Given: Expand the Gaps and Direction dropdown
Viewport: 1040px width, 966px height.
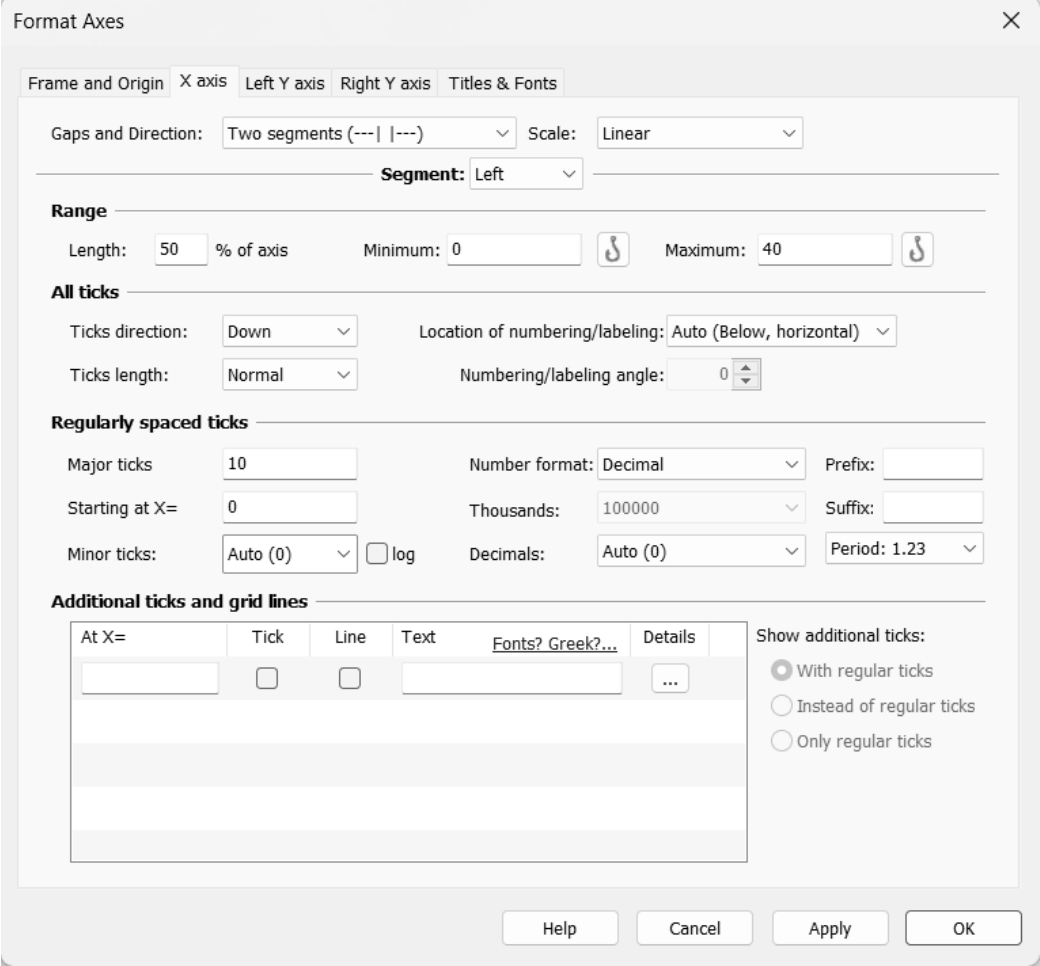Looking at the screenshot, I should [368, 133].
